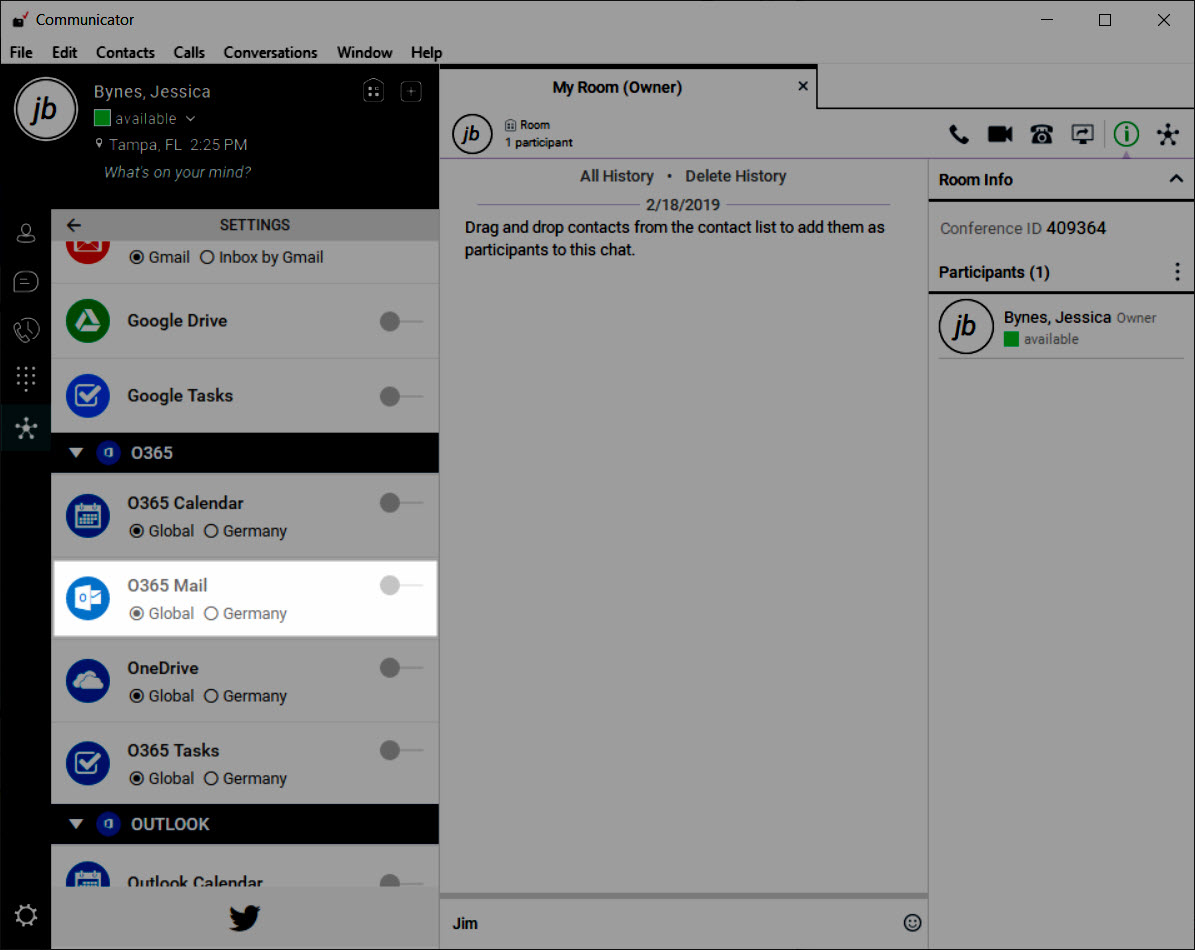
Task: Click the chat message input box
Action: 671,923
